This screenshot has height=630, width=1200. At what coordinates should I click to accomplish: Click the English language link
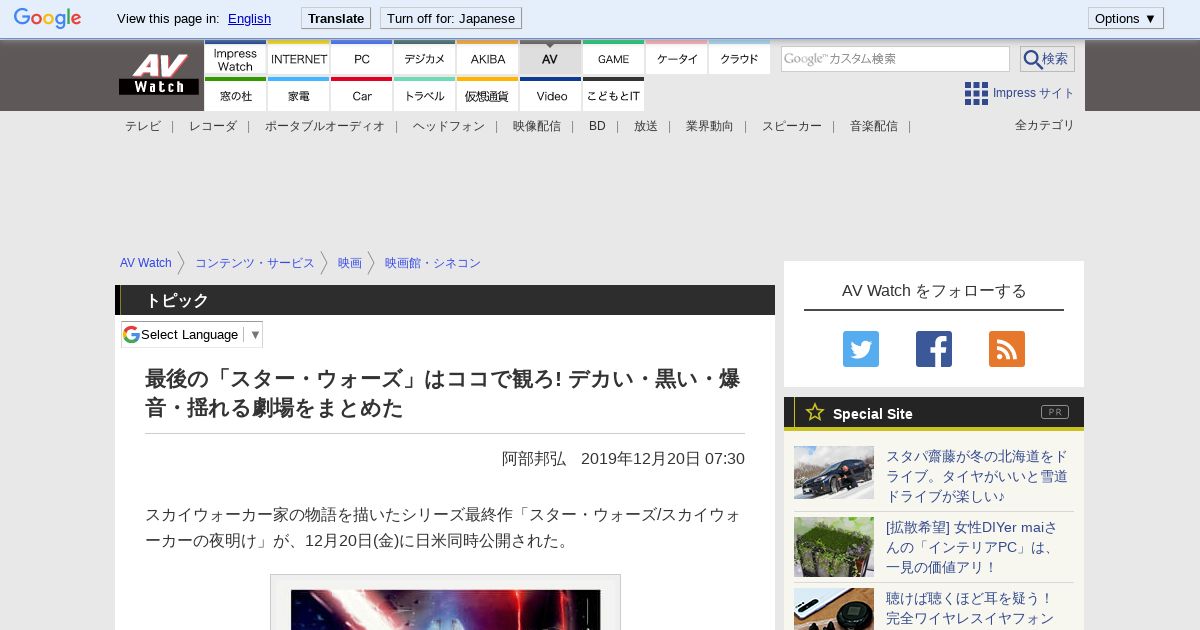[x=249, y=18]
